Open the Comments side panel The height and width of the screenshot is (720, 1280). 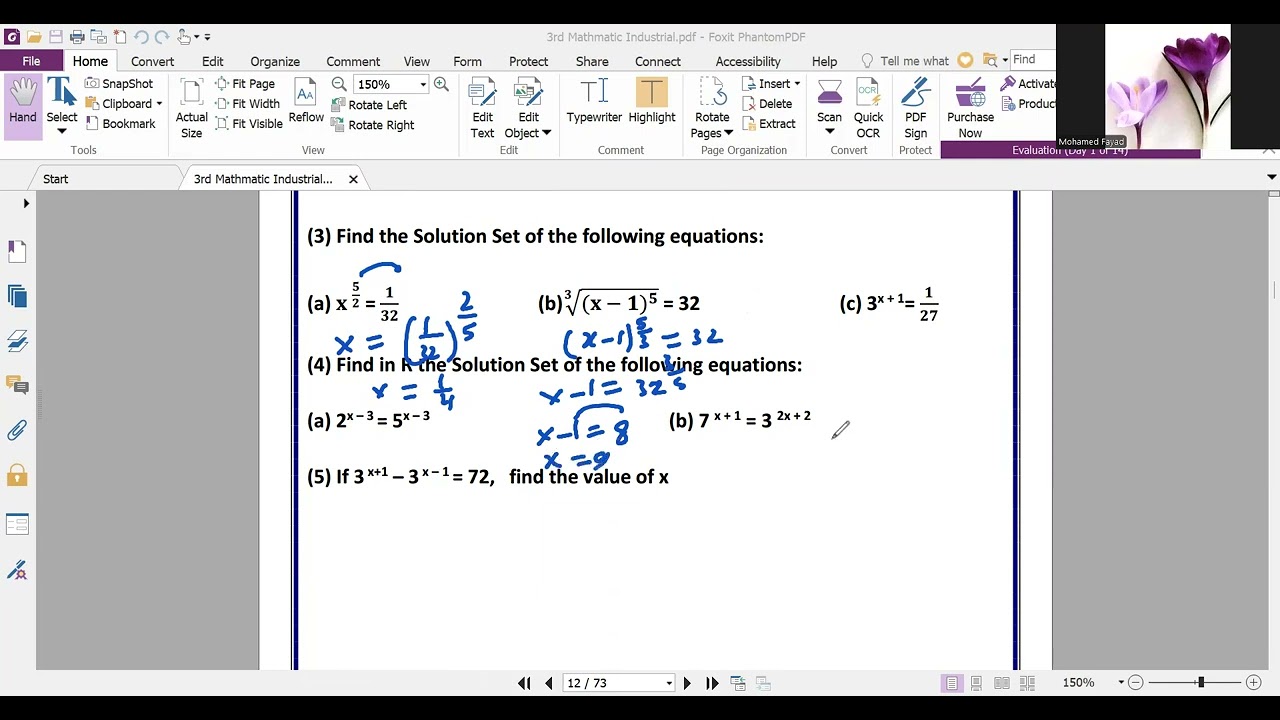click(x=17, y=385)
